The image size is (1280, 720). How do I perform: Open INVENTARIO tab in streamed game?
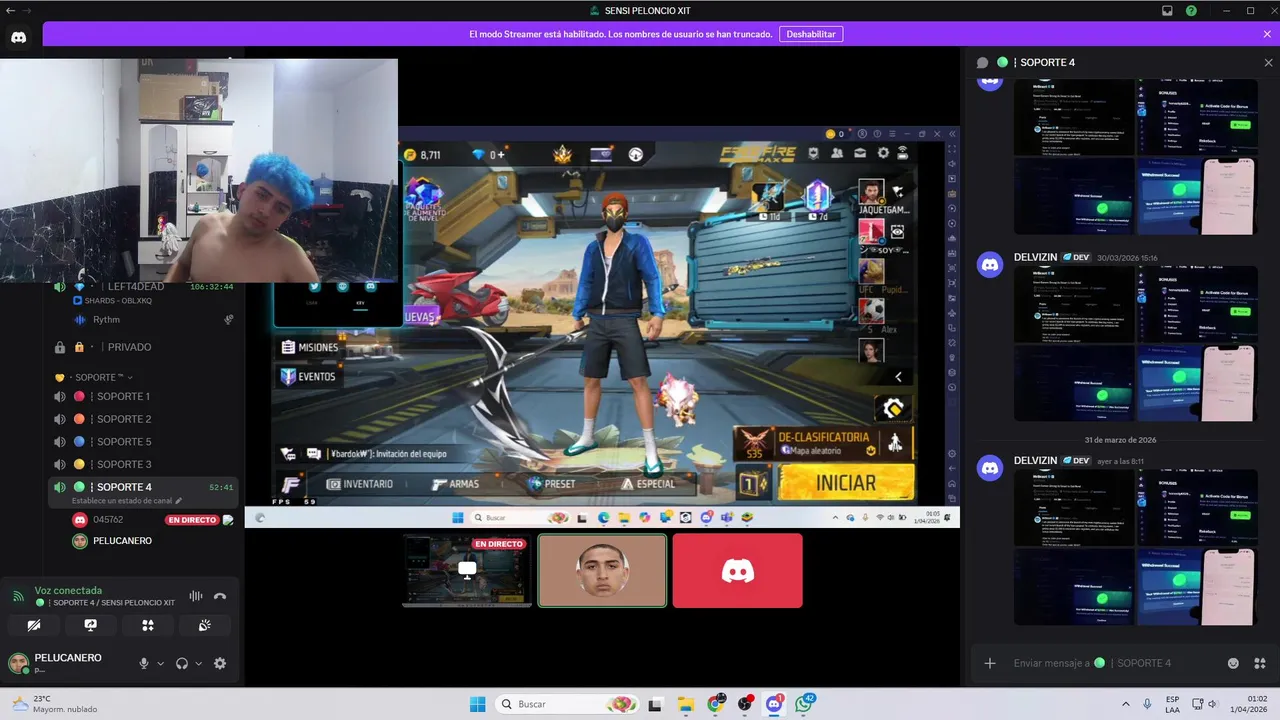pos(358,484)
